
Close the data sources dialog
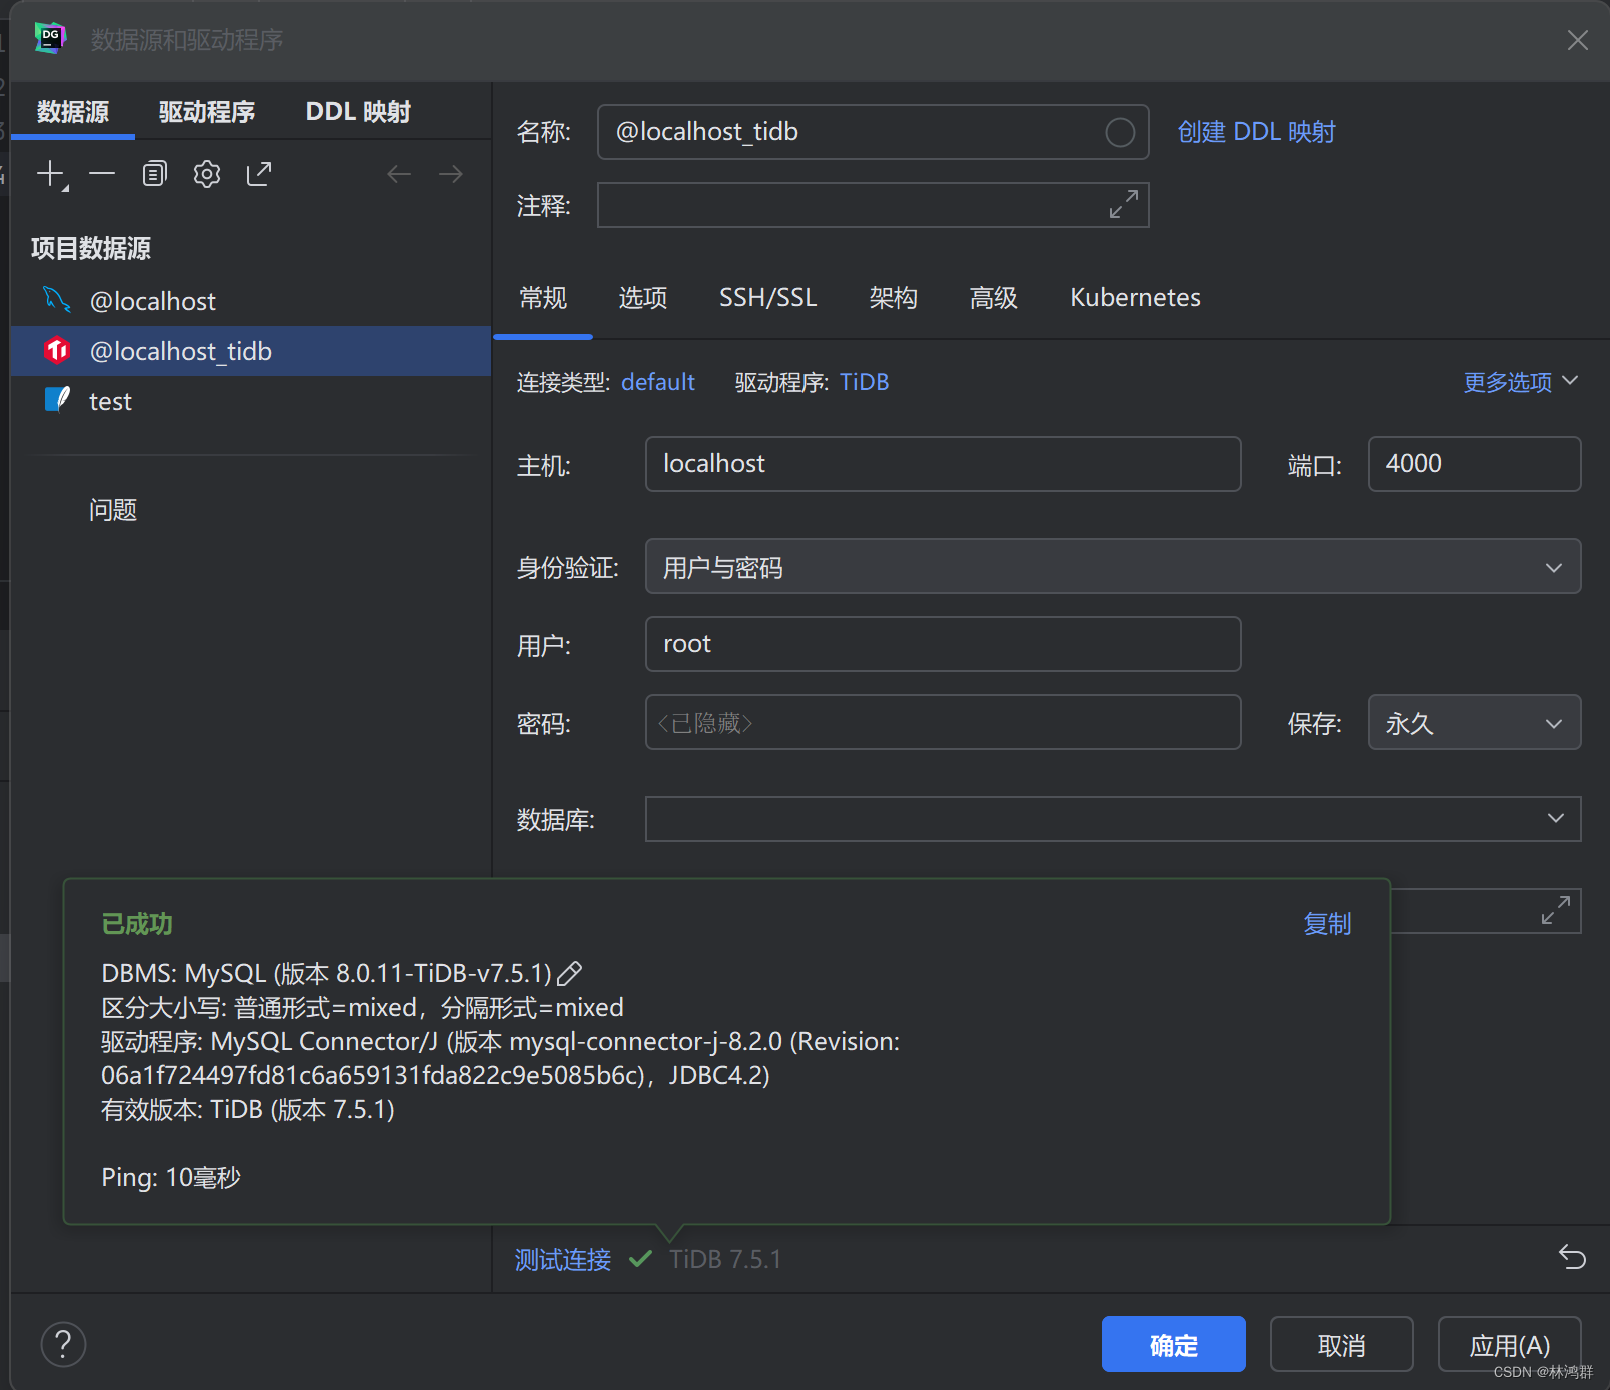click(x=1578, y=40)
